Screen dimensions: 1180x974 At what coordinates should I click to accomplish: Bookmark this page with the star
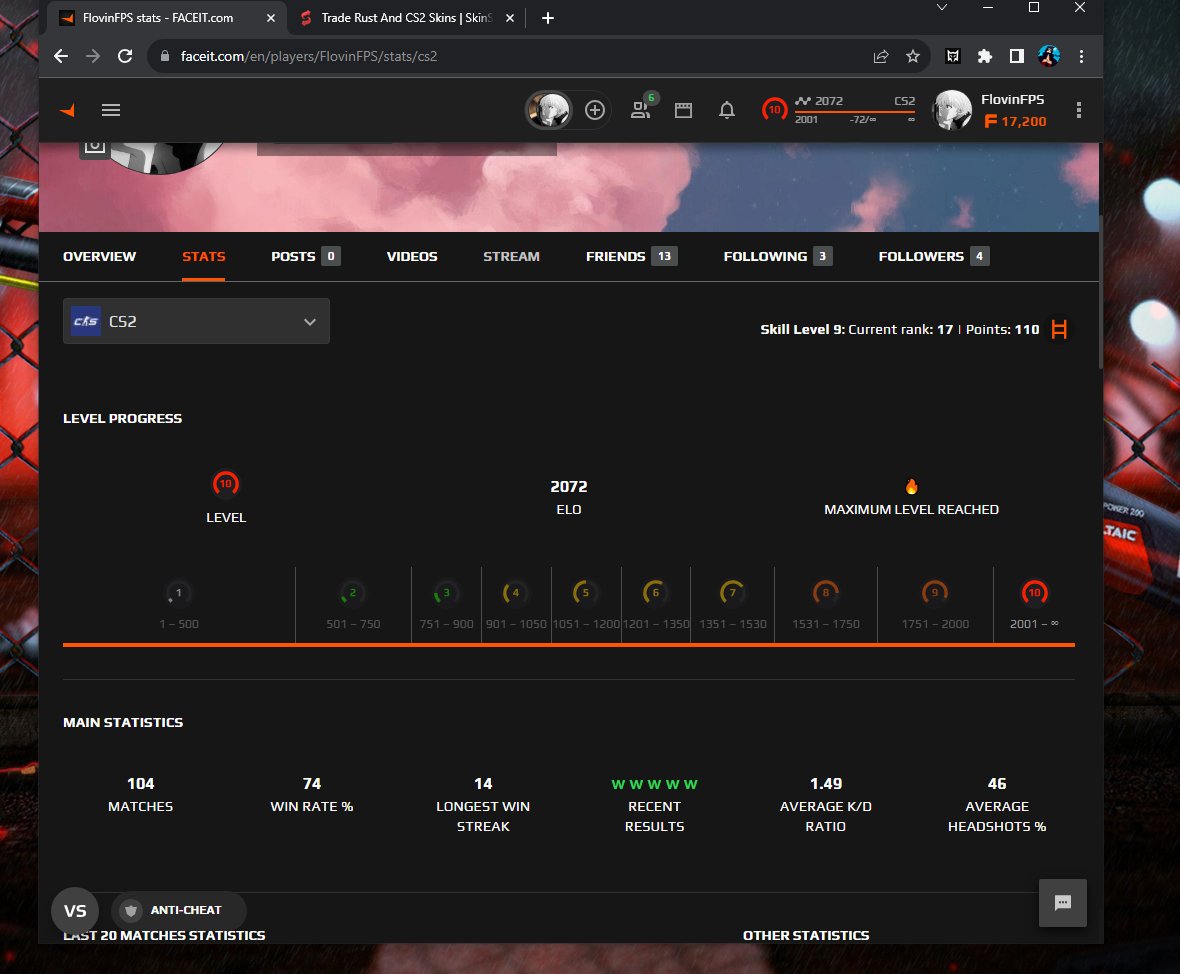(x=913, y=56)
